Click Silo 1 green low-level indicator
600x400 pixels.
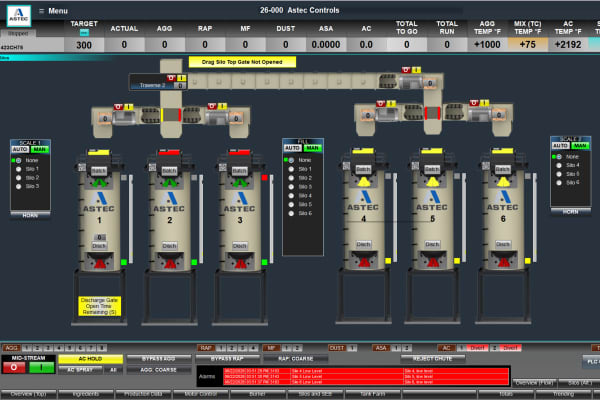pos(124,262)
